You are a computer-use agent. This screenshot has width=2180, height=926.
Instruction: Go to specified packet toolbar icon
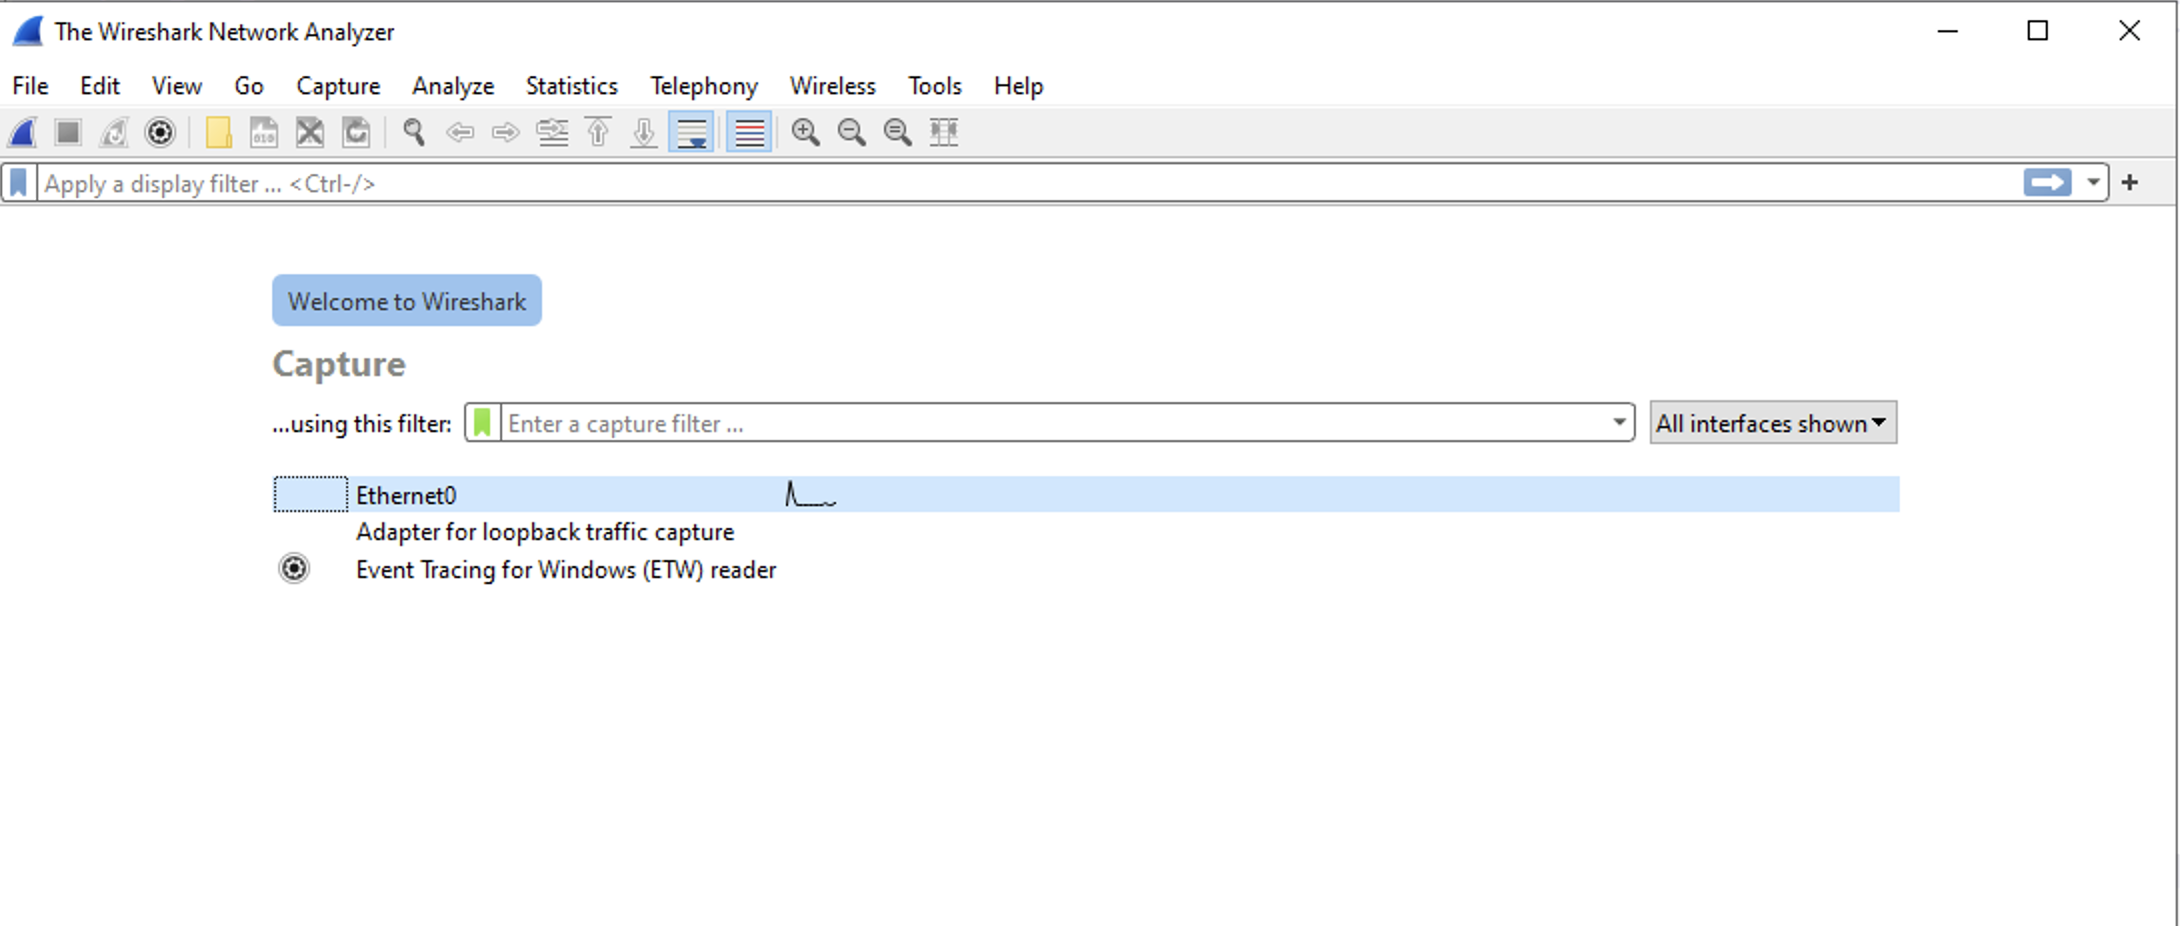(x=552, y=132)
